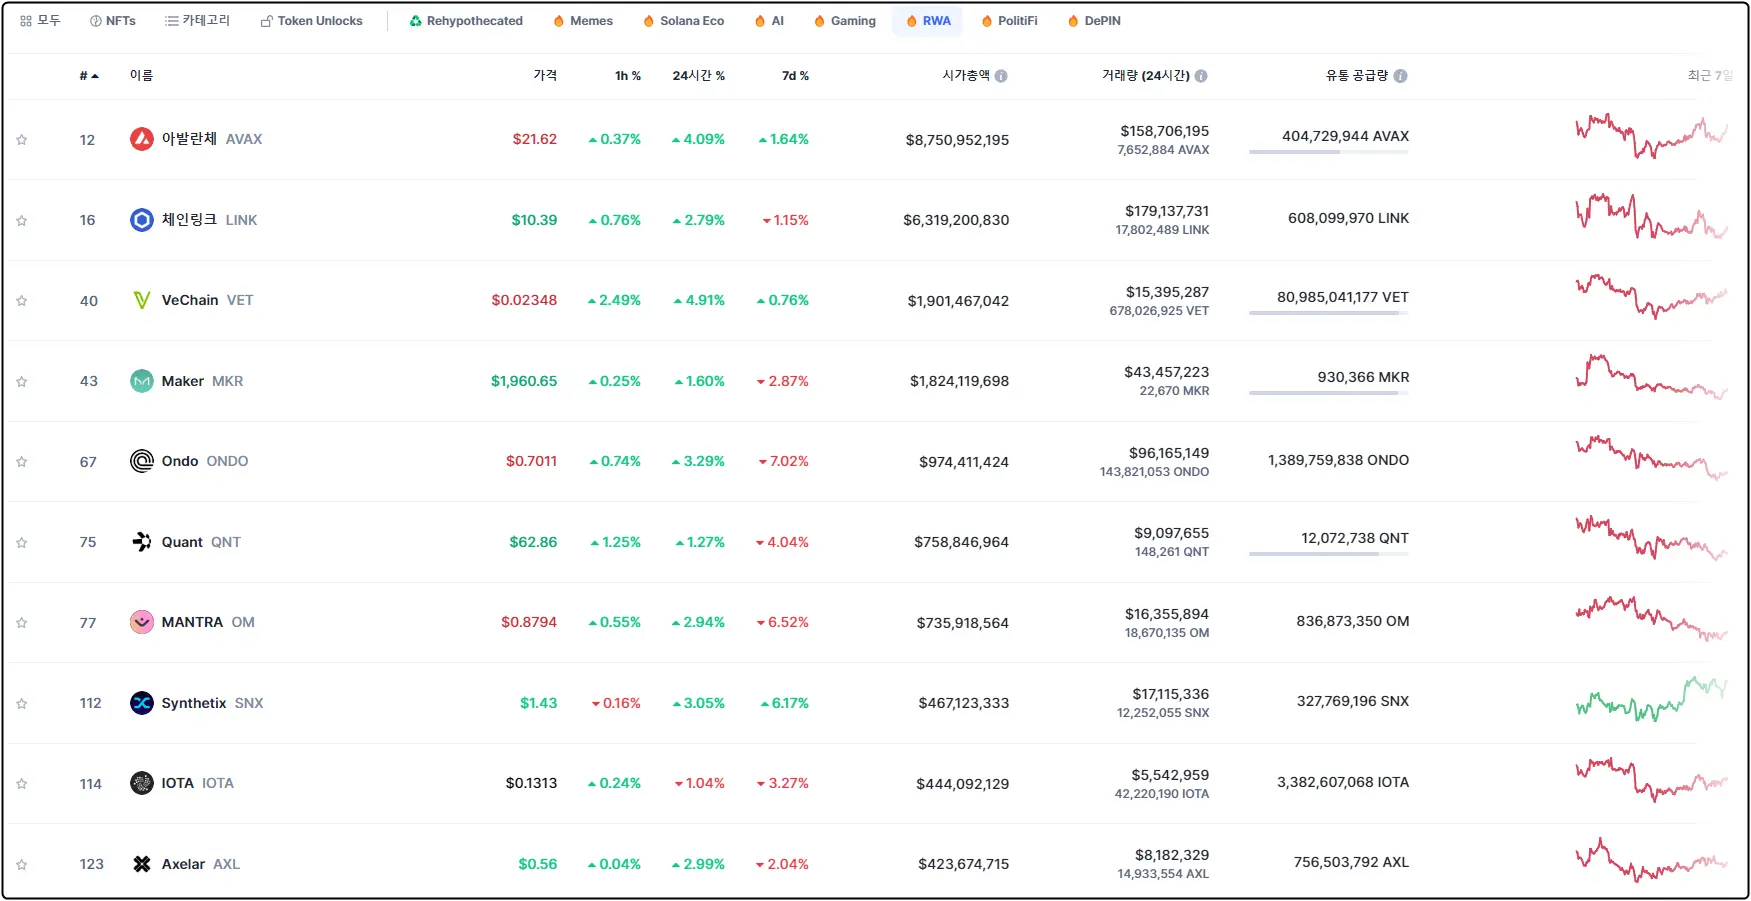Select the Rehypothecated category

pyautogui.click(x=466, y=21)
